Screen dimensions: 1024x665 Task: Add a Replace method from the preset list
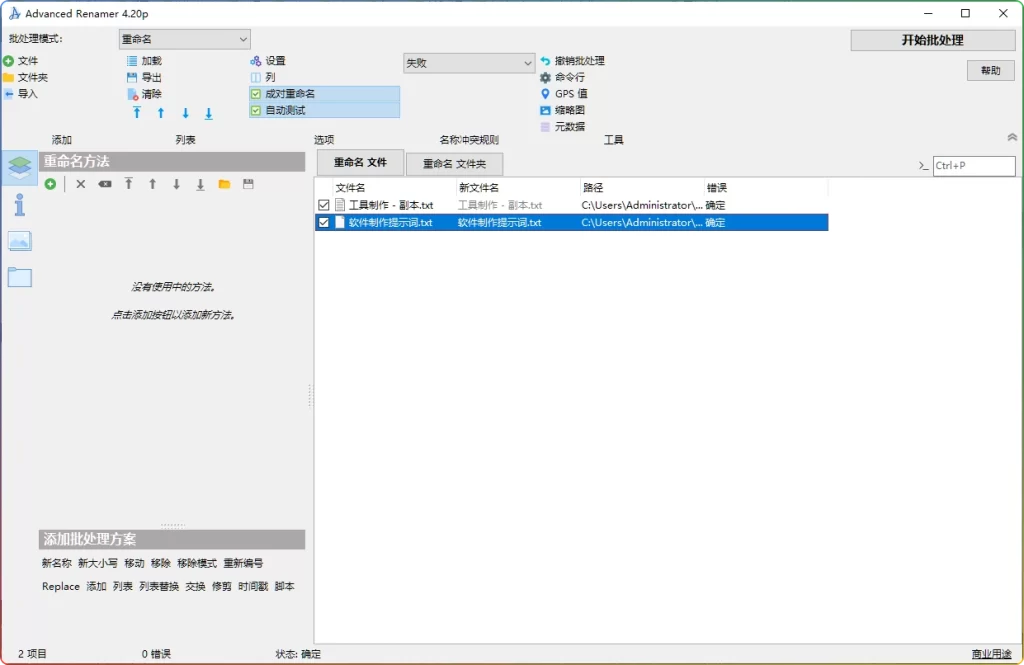(x=59, y=586)
